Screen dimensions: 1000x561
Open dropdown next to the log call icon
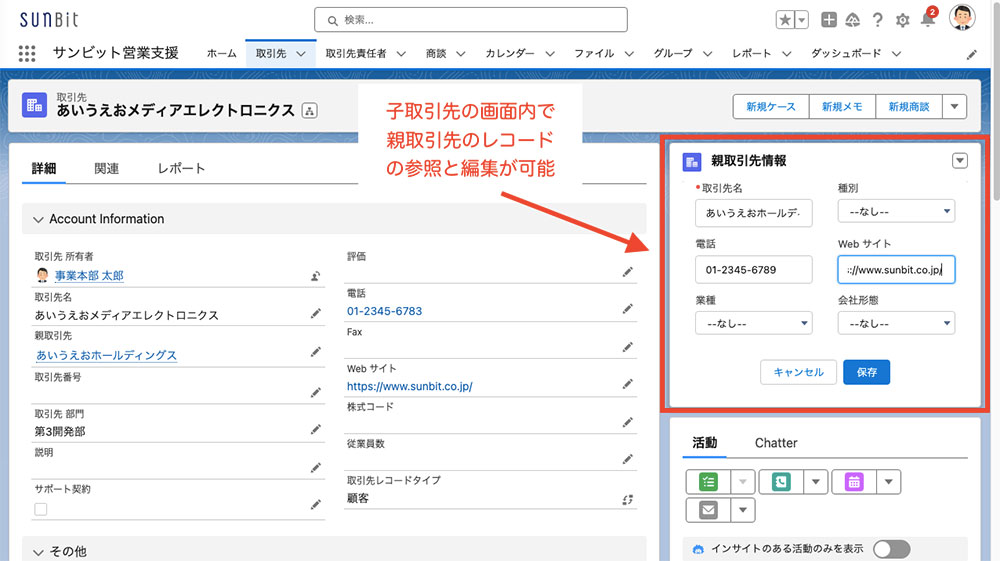click(x=816, y=482)
